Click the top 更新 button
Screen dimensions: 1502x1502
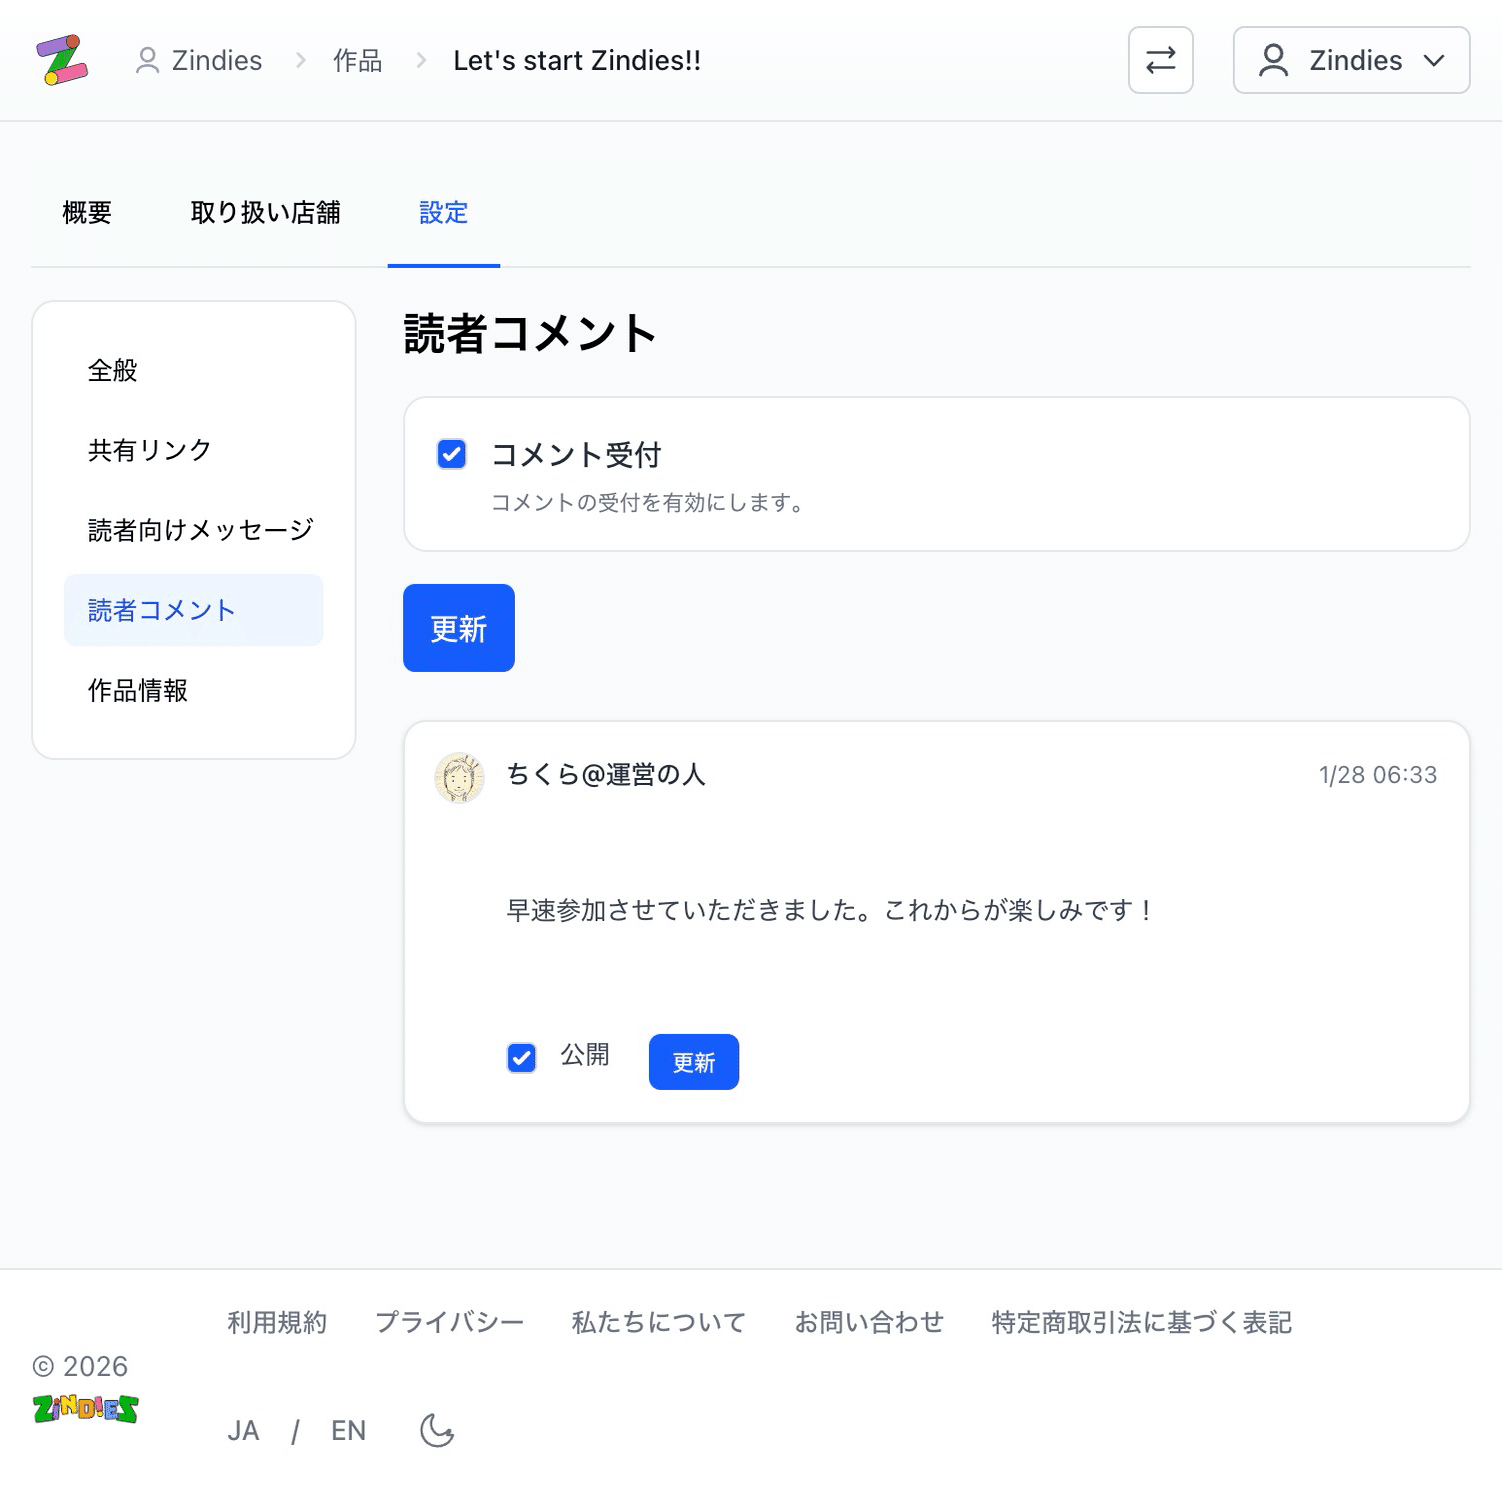[x=458, y=628]
